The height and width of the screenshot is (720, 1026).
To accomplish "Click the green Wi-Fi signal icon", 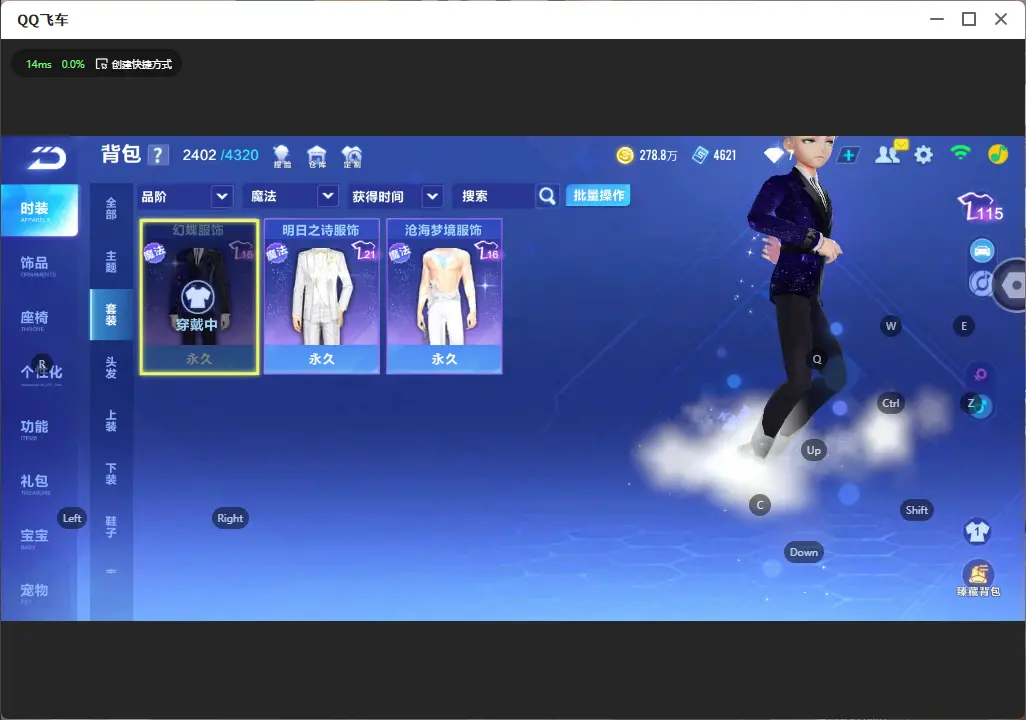I will tap(960, 153).
